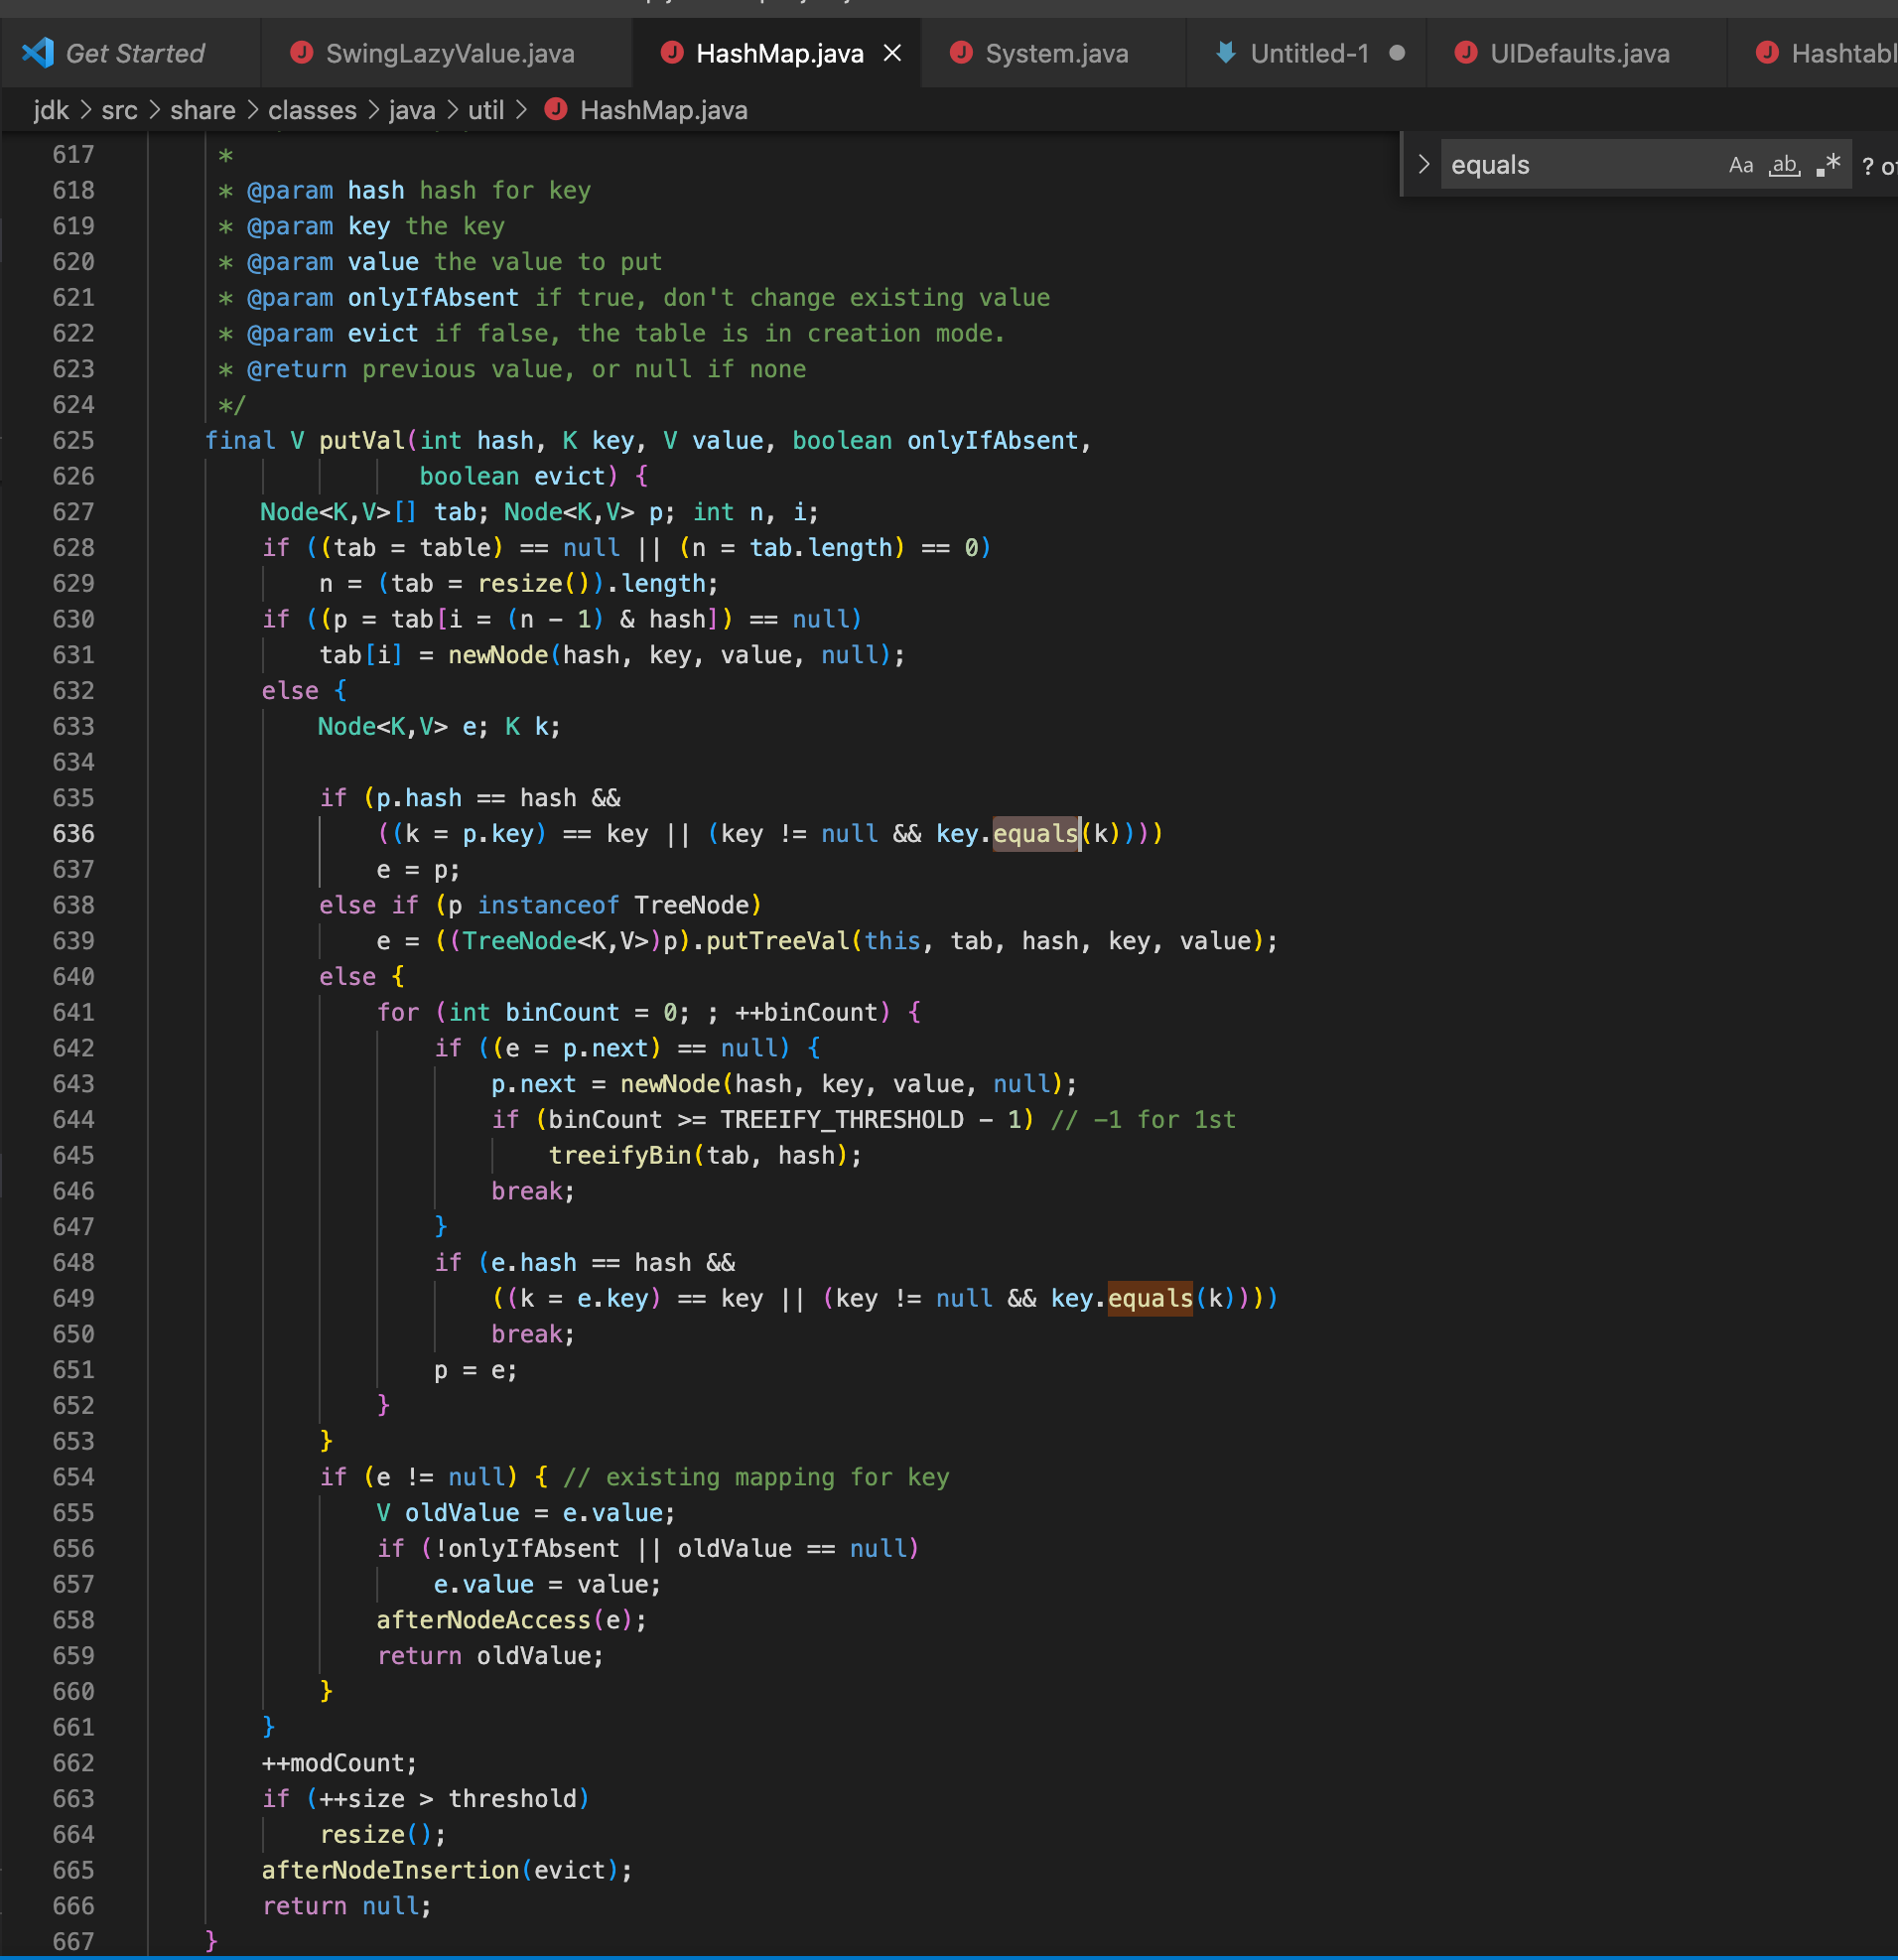Toggle Match Case in Find widget

(1740, 165)
